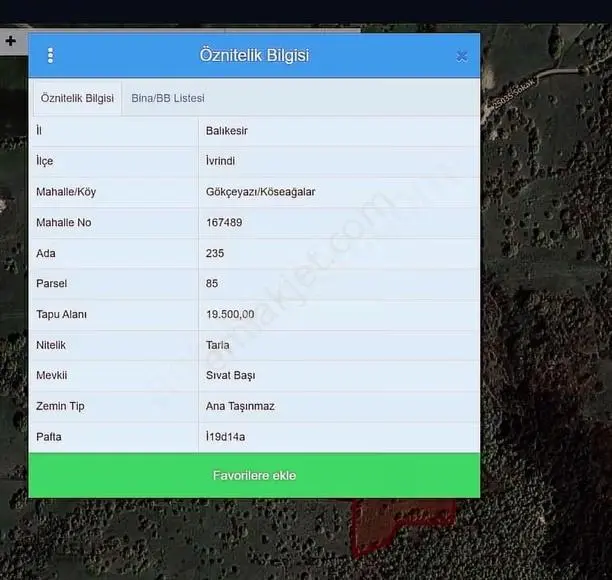Viewport: 612px width, 580px height.
Task: Click the Parsel value 85
Action: coord(212,283)
